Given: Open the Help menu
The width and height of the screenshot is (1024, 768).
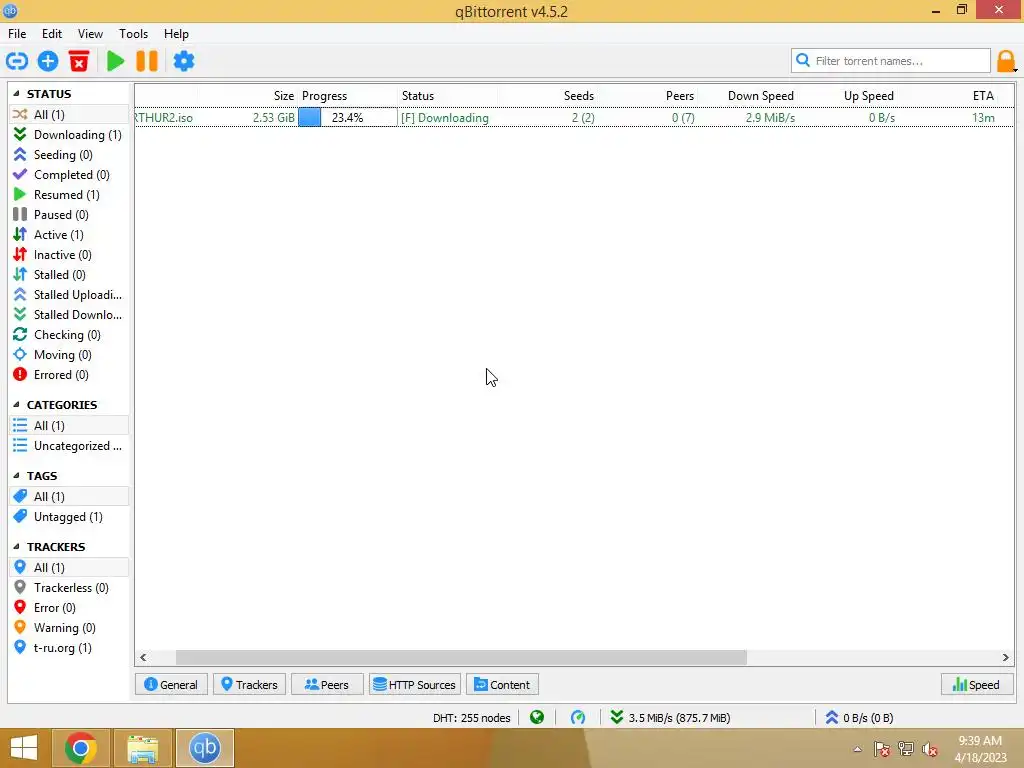Looking at the screenshot, I should pos(176,34).
